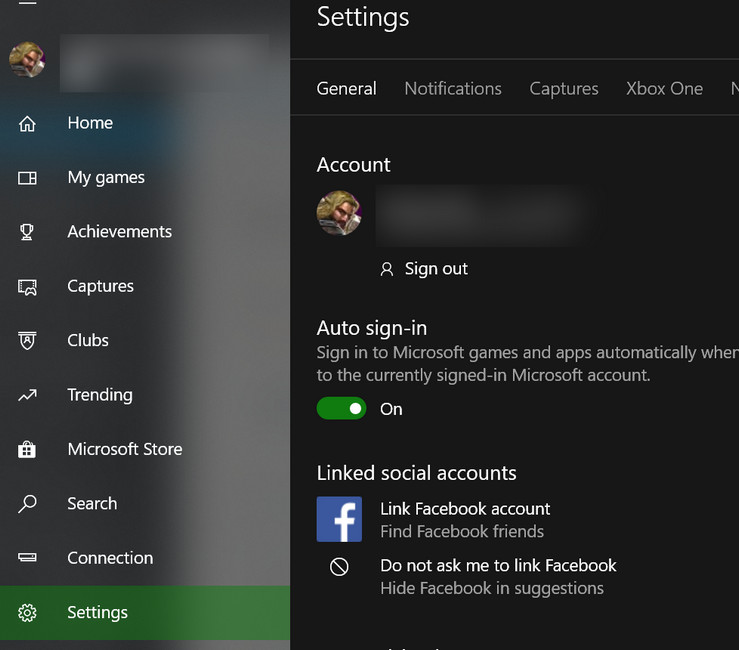Click the Auto sign-in heading
The width and height of the screenshot is (739, 650).
click(x=371, y=328)
